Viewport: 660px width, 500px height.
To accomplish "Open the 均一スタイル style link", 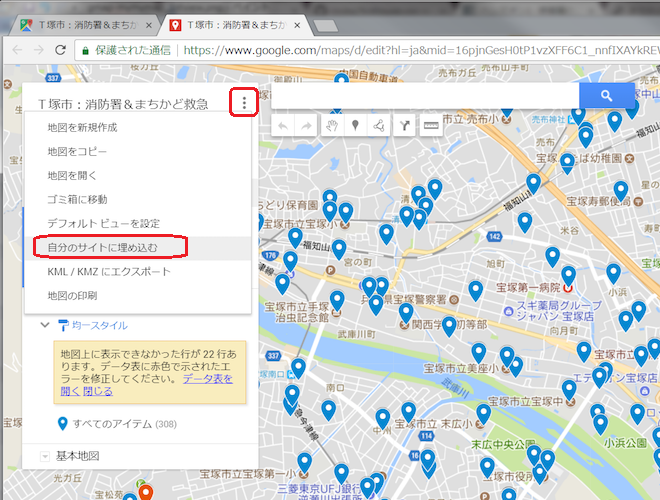I will pos(100,325).
